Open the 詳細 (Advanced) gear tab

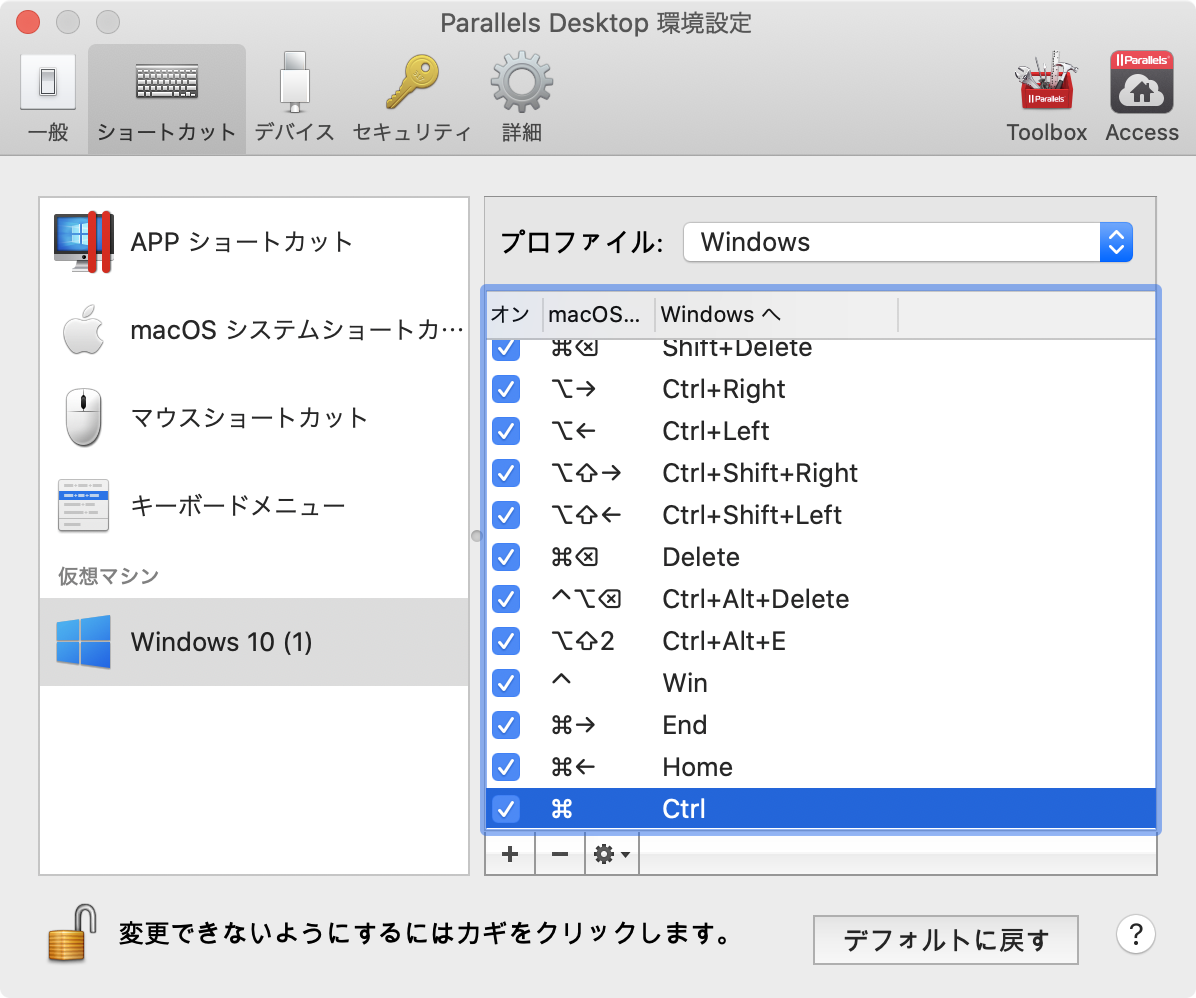[522, 99]
